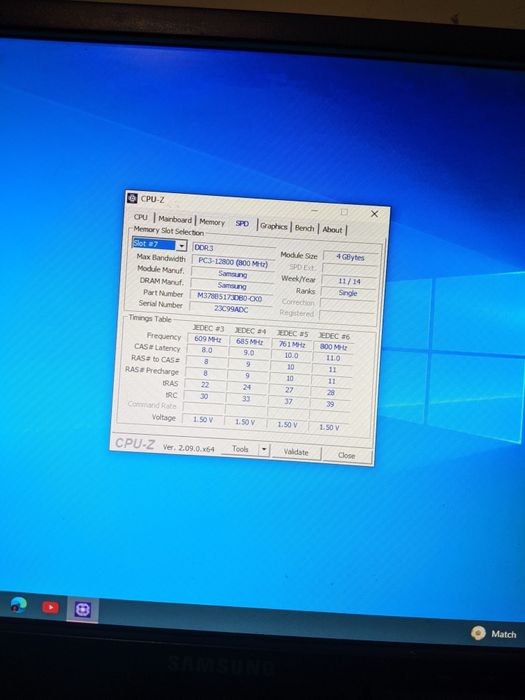The width and height of the screenshot is (525, 700).
Task: Click the JEDEC #4 frequency 685 MHz
Action: click(249, 342)
